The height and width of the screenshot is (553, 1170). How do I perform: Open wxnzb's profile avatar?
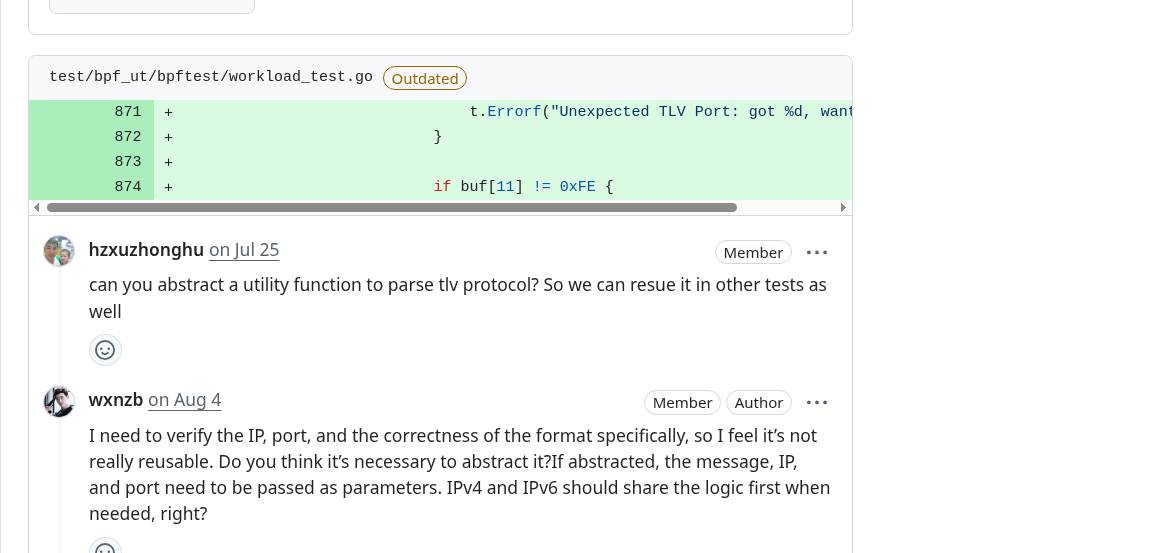59,402
